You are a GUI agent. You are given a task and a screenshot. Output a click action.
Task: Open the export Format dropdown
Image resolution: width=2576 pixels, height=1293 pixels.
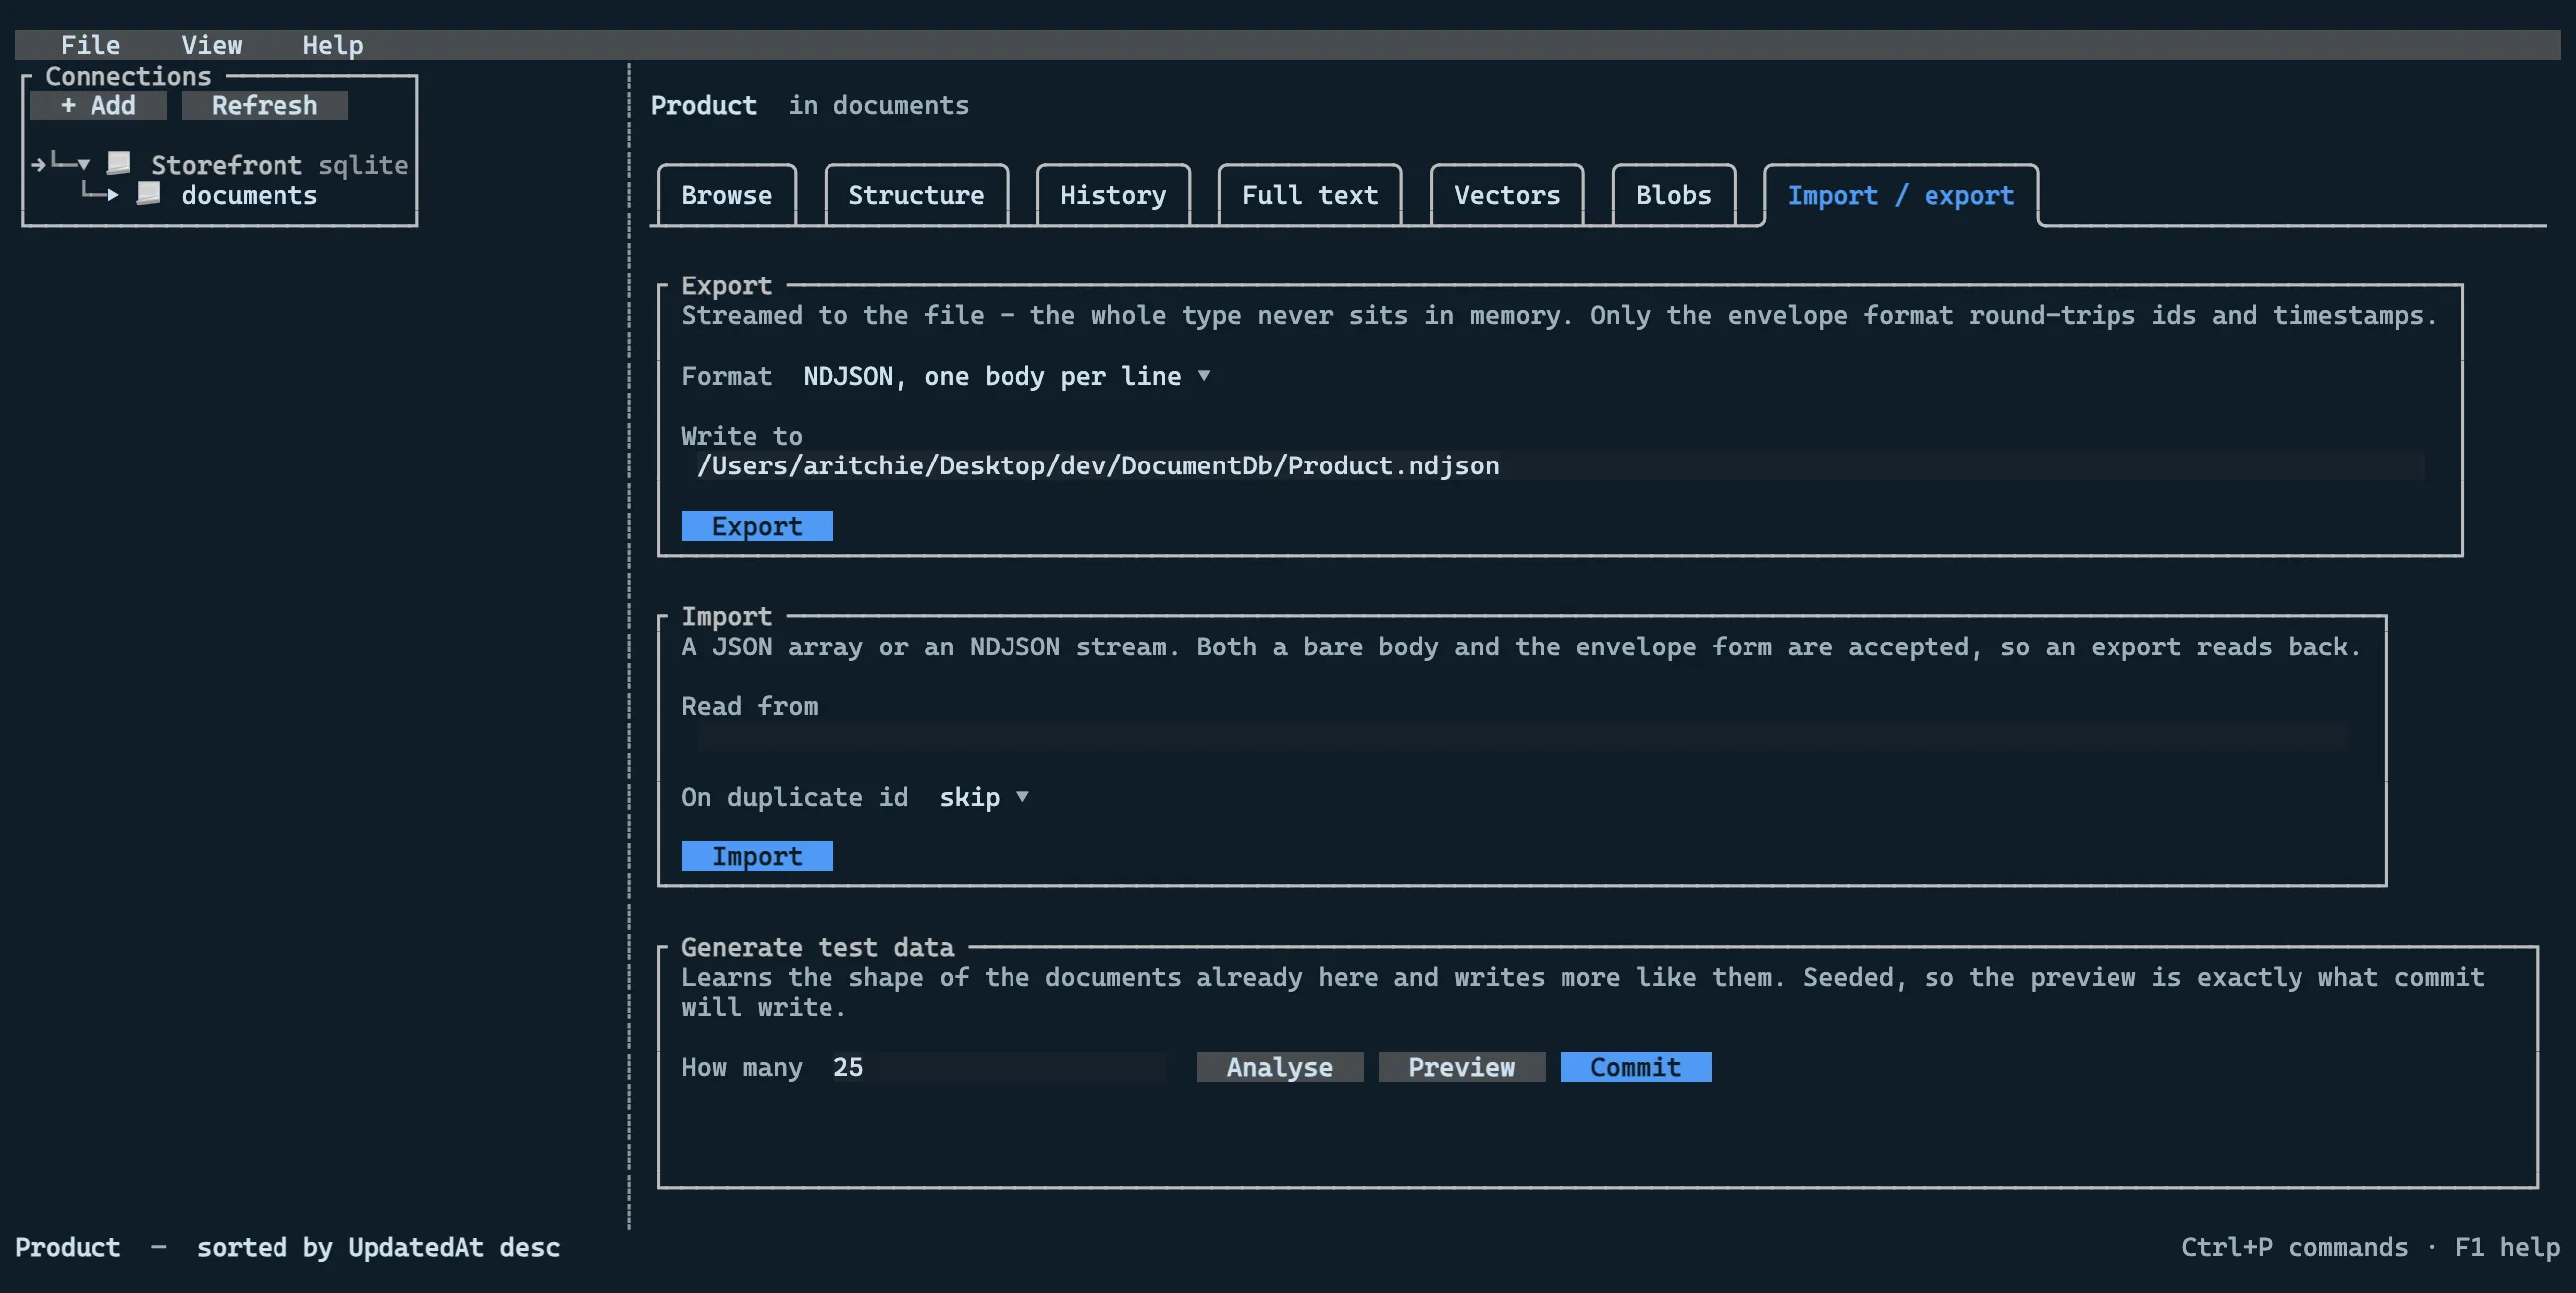(1007, 376)
